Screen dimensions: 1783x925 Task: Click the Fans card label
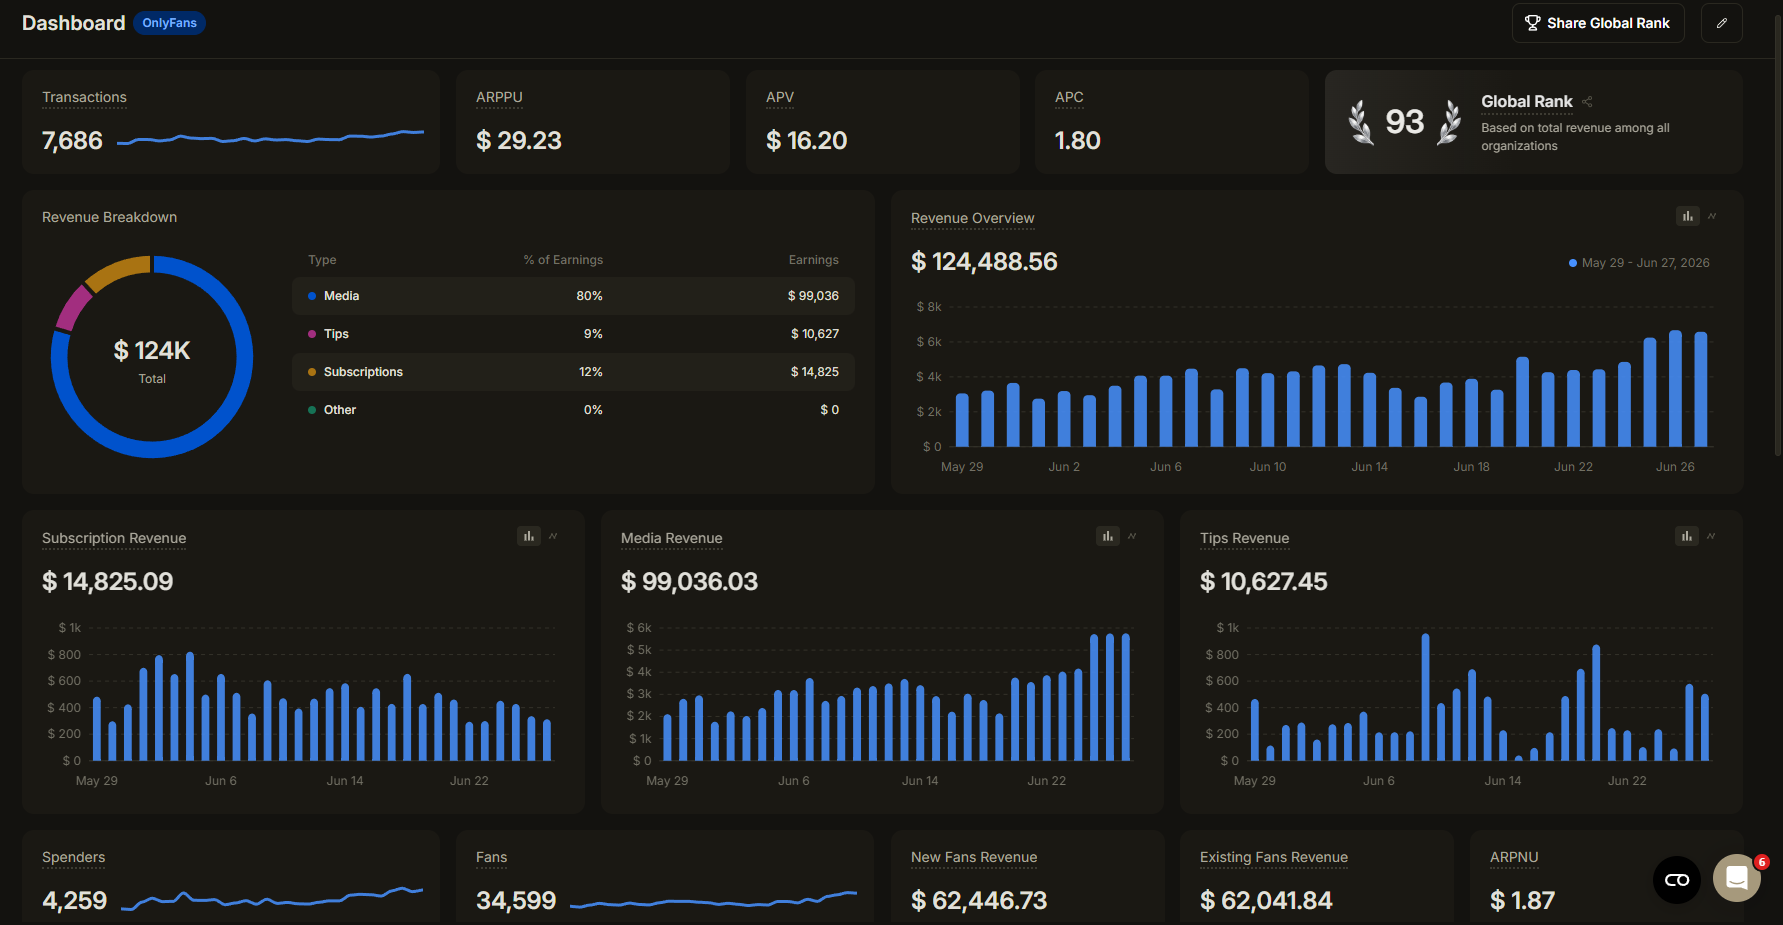pyautogui.click(x=491, y=857)
